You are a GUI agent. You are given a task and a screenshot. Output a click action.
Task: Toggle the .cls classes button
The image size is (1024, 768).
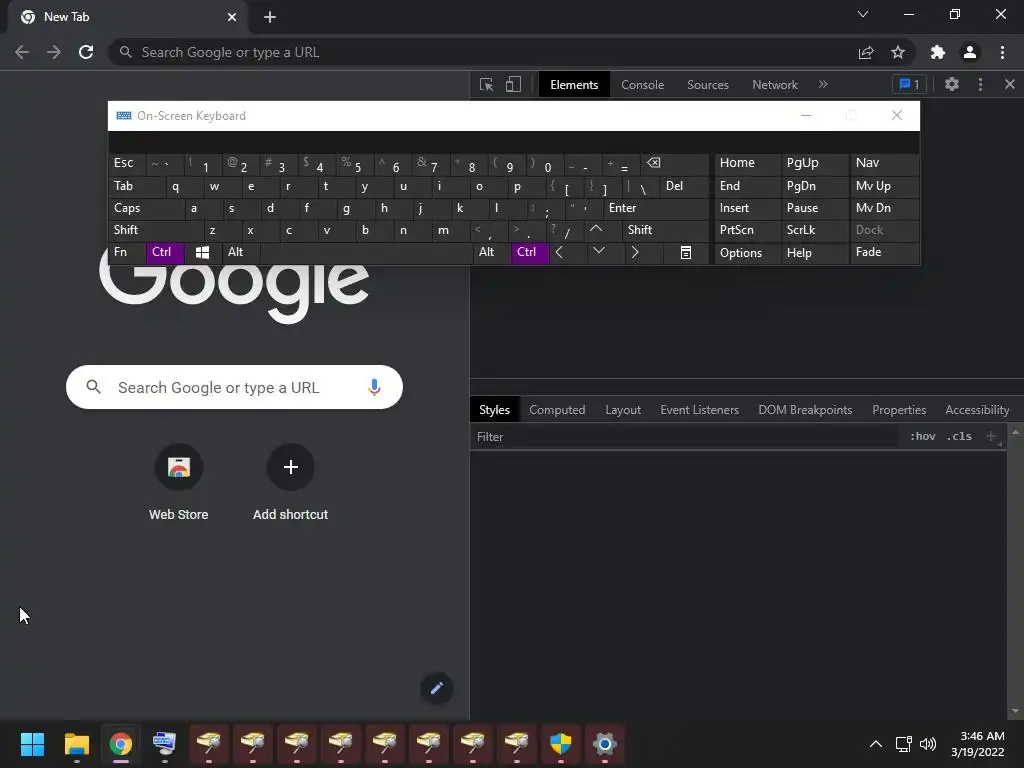click(959, 436)
